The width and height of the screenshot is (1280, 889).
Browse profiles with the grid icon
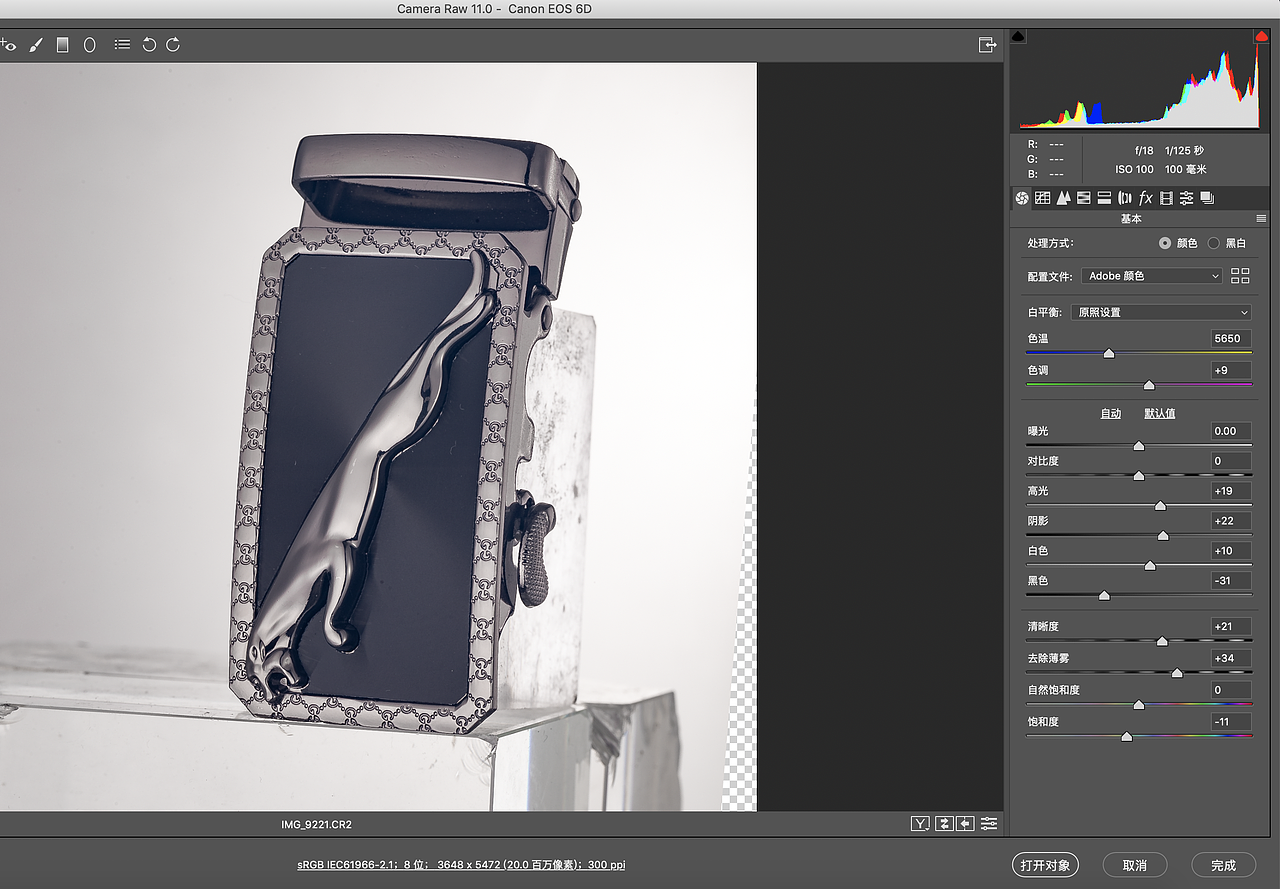click(x=1241, y=276)
